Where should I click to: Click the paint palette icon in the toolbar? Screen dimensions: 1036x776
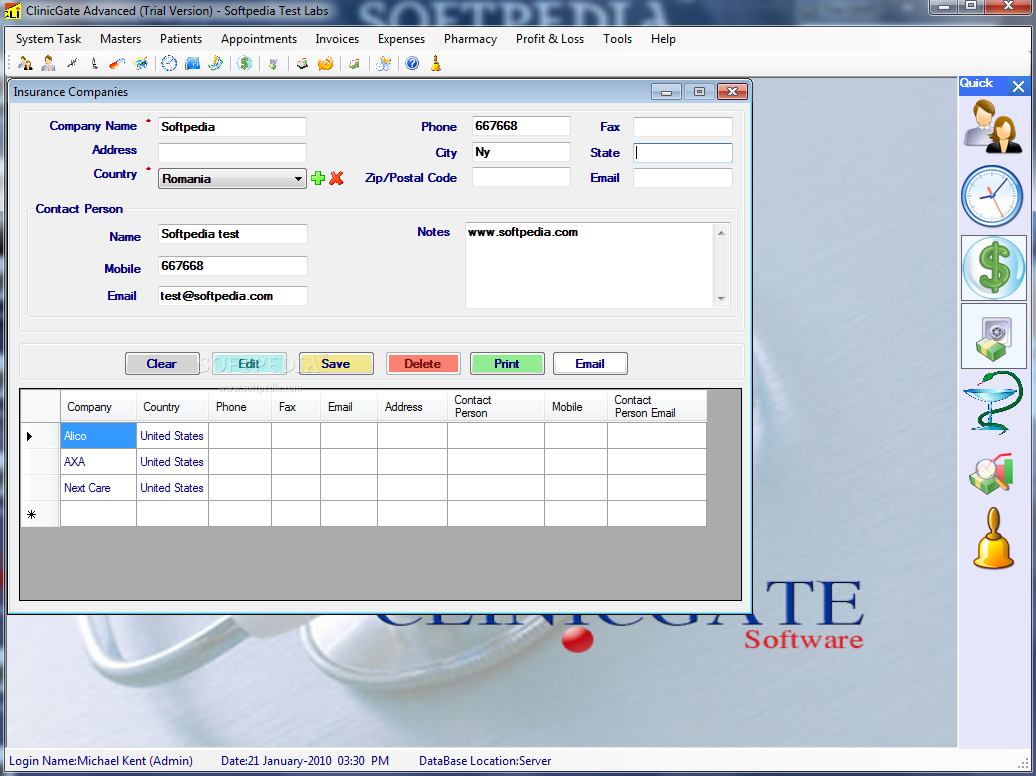click(x=141, y=63)
